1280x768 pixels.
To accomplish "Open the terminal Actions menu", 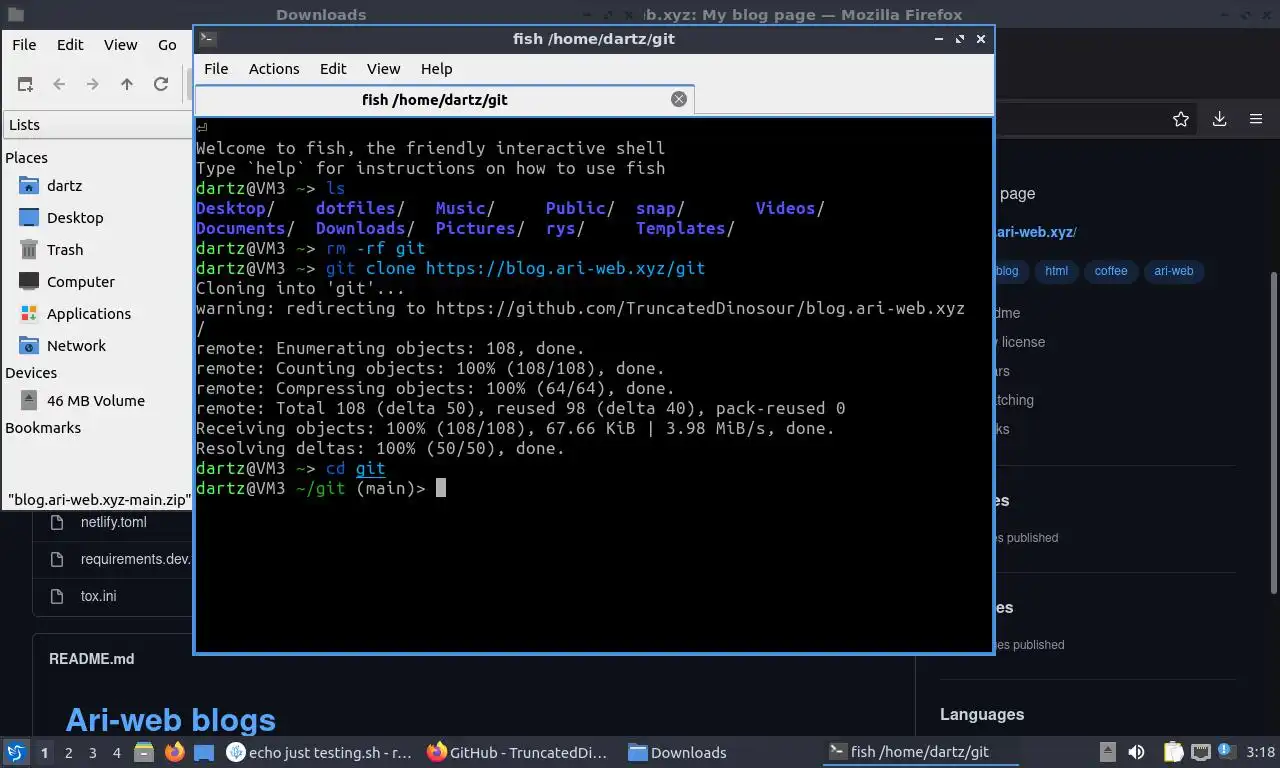I will pos(274,69).
